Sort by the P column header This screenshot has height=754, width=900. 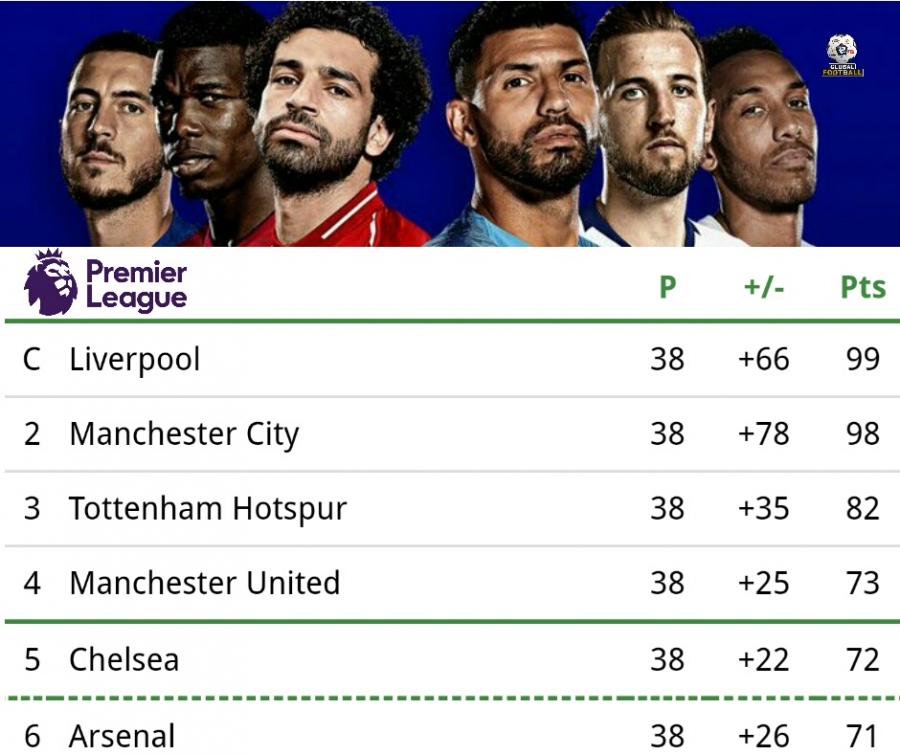click(x=667, y=288)
